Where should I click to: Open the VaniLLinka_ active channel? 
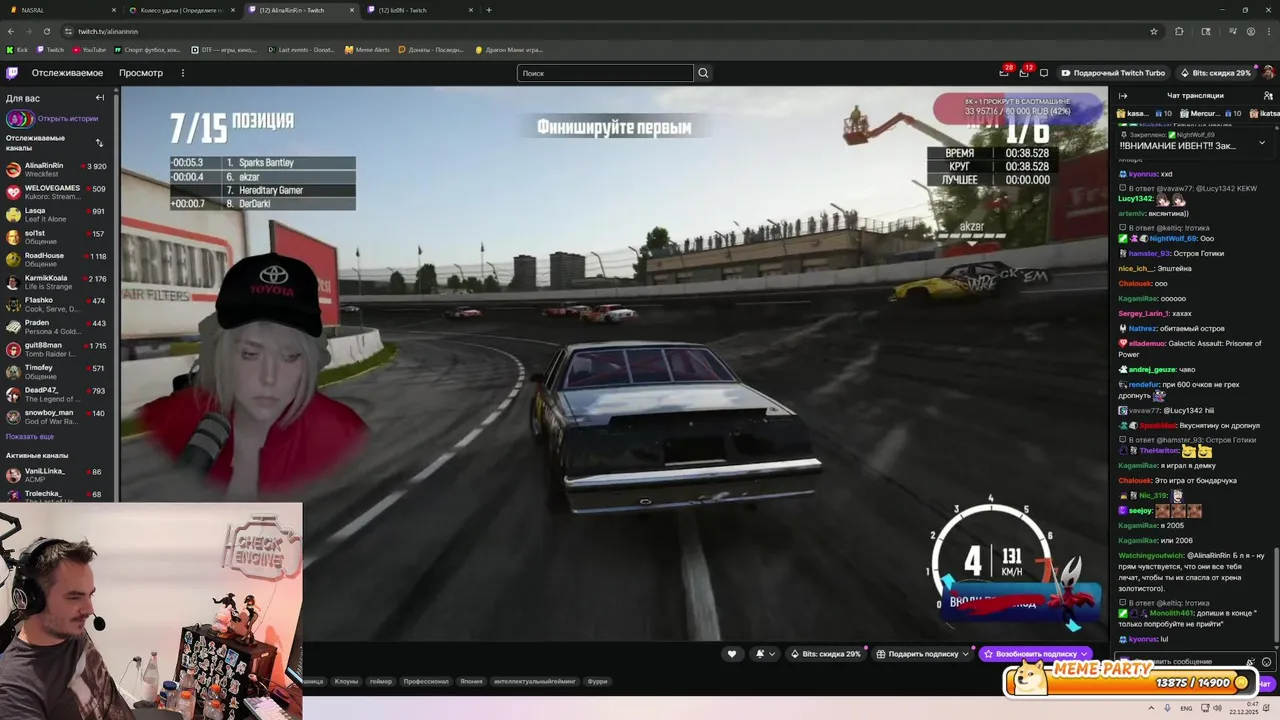coord(58,474)
